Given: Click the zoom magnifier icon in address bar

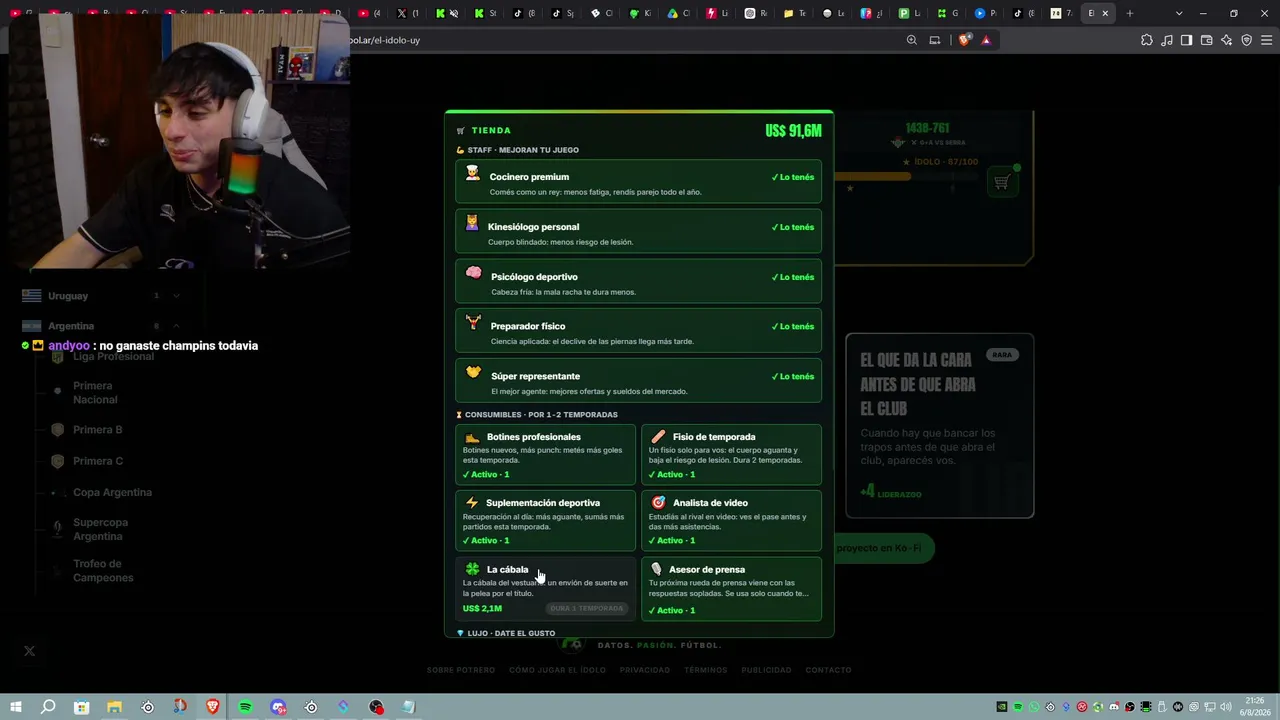Looking at the screenshot, I should [x=911, y=40].
